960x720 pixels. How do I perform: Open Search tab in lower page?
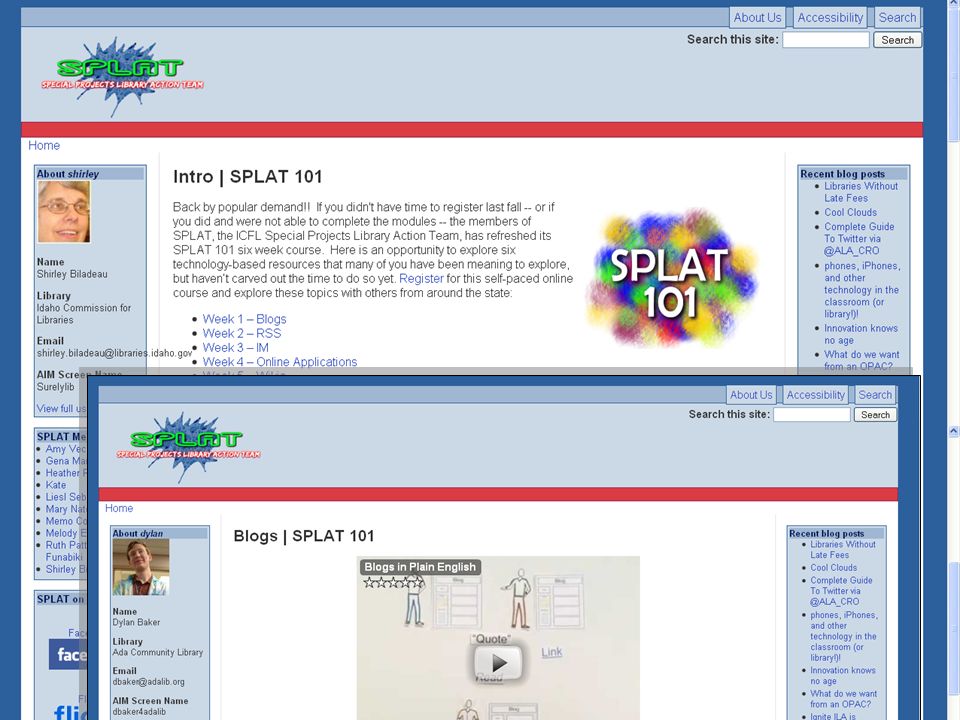point(875,395)
